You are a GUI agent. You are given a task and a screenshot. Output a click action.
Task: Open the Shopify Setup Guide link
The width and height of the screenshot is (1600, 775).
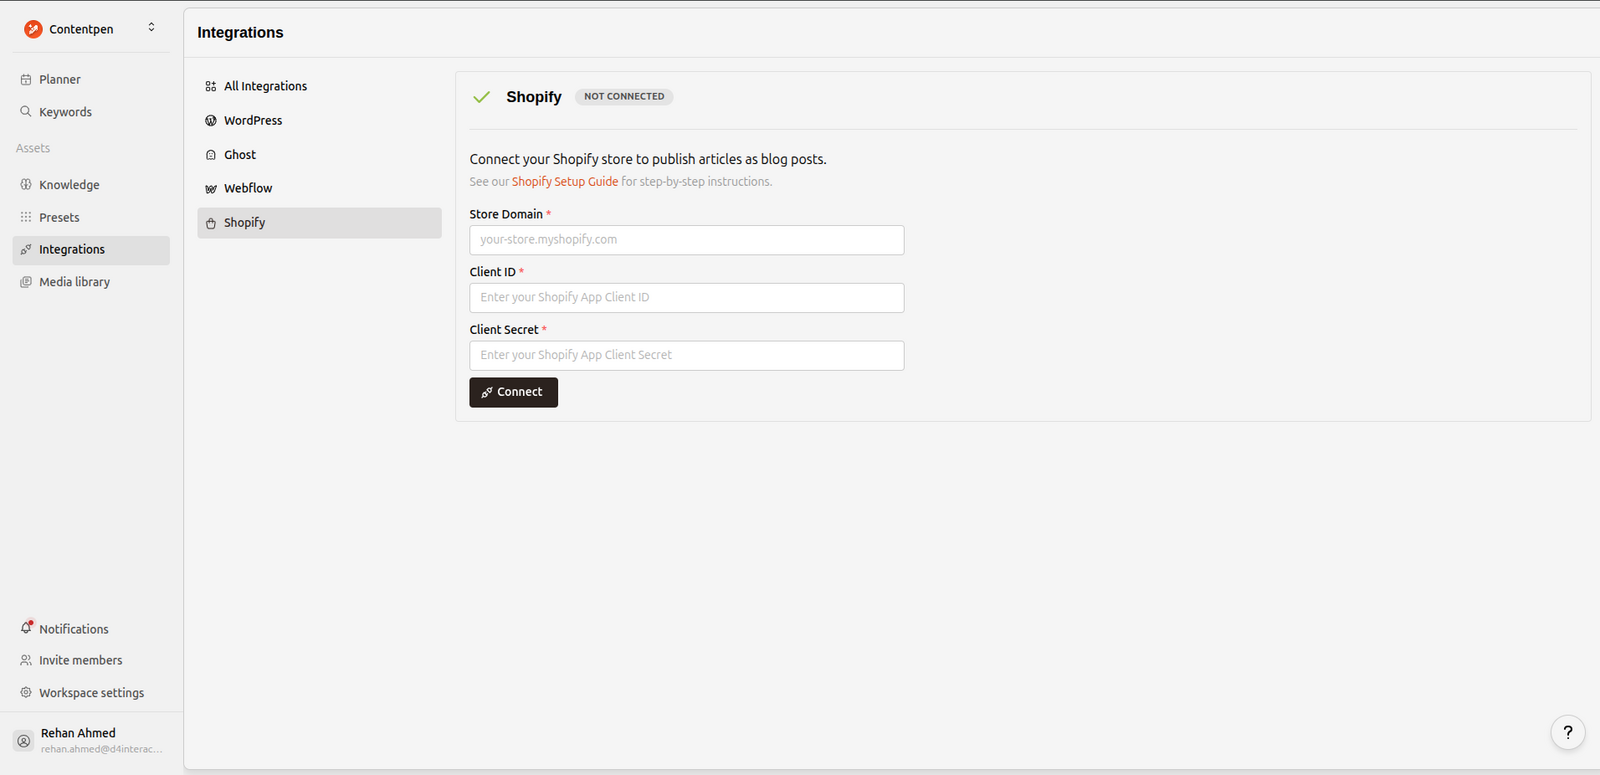click(x=565, y=182)
